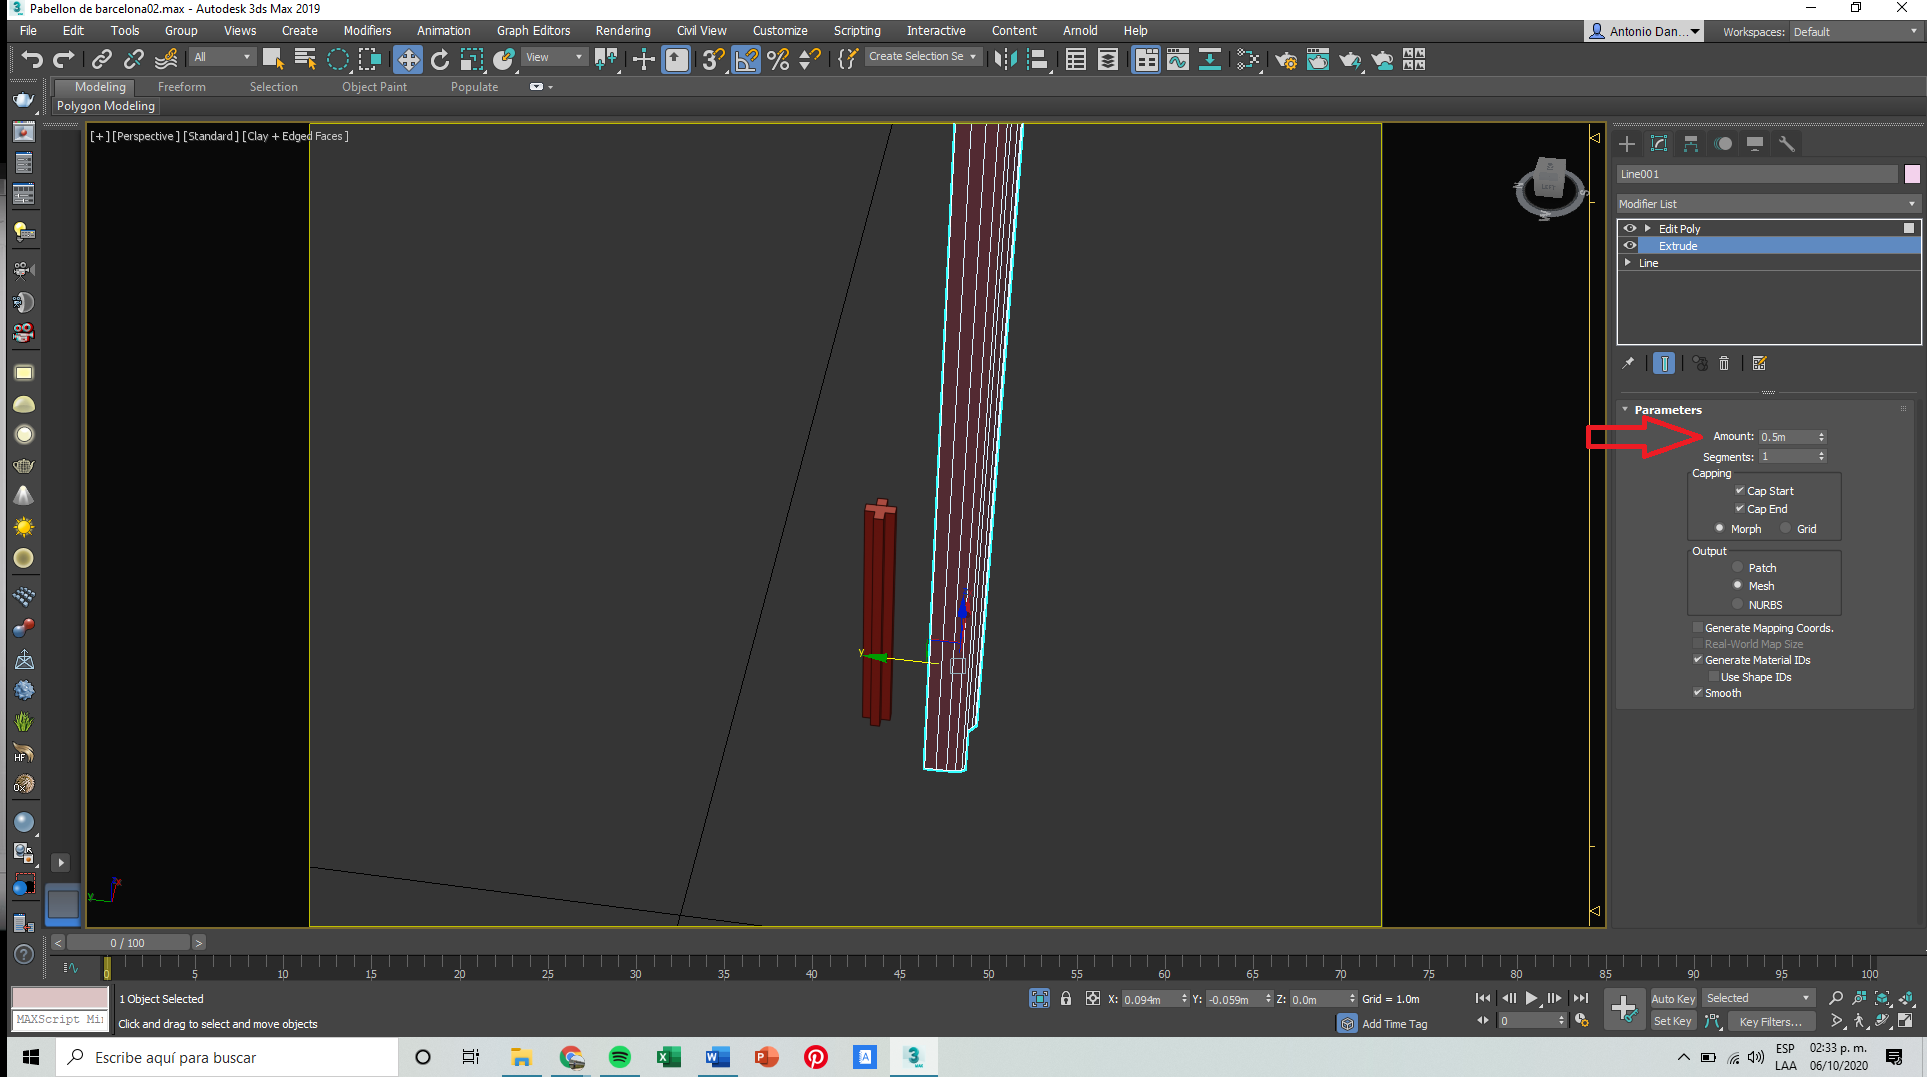Select the Grid capping radio button
1927x1077 pixels.
[1786, 528]
